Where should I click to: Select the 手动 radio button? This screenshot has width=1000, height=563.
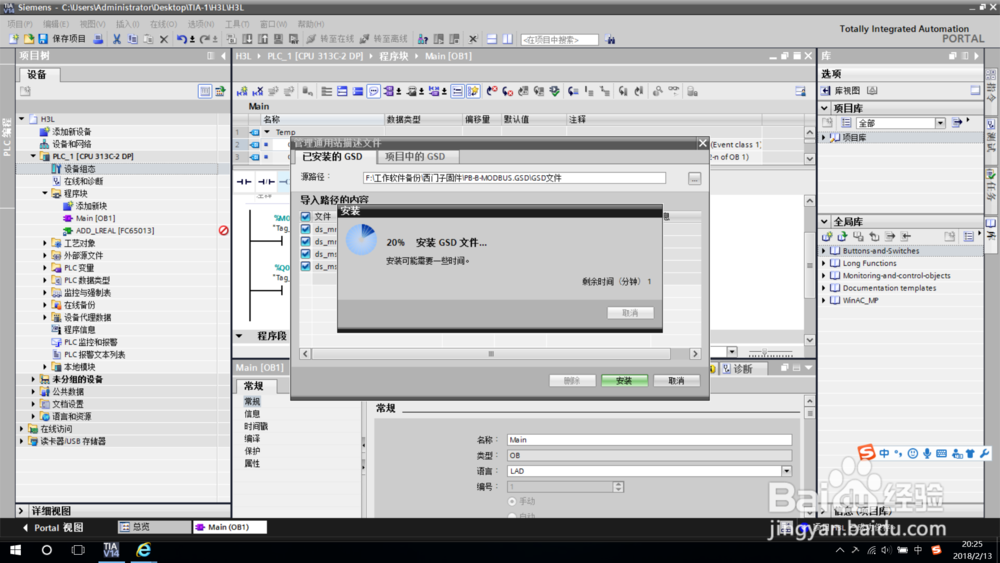[x=511, y=502]
